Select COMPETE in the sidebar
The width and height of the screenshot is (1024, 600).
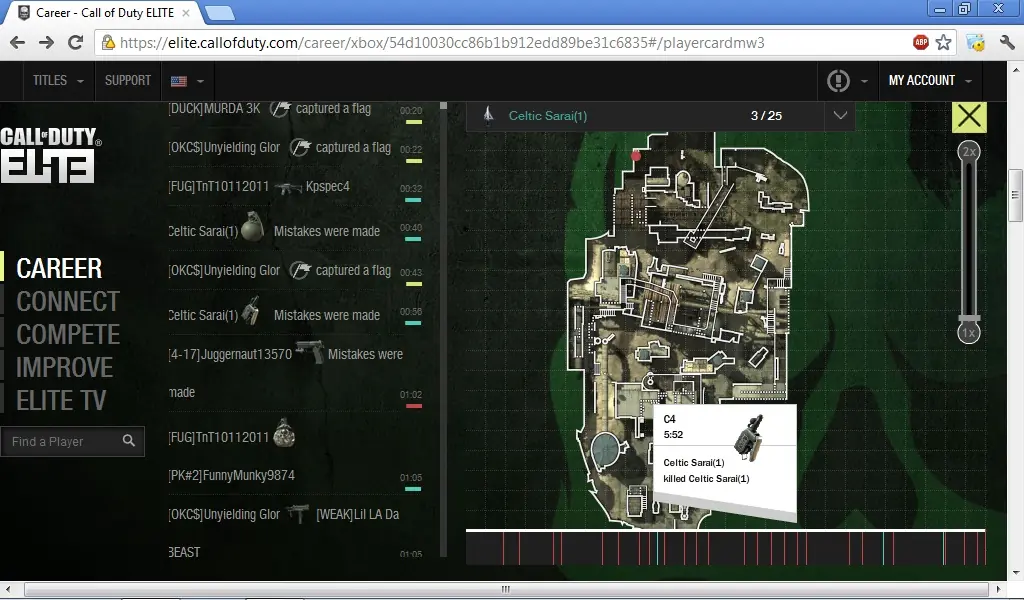pyautogui.click(x=68, y=334)
